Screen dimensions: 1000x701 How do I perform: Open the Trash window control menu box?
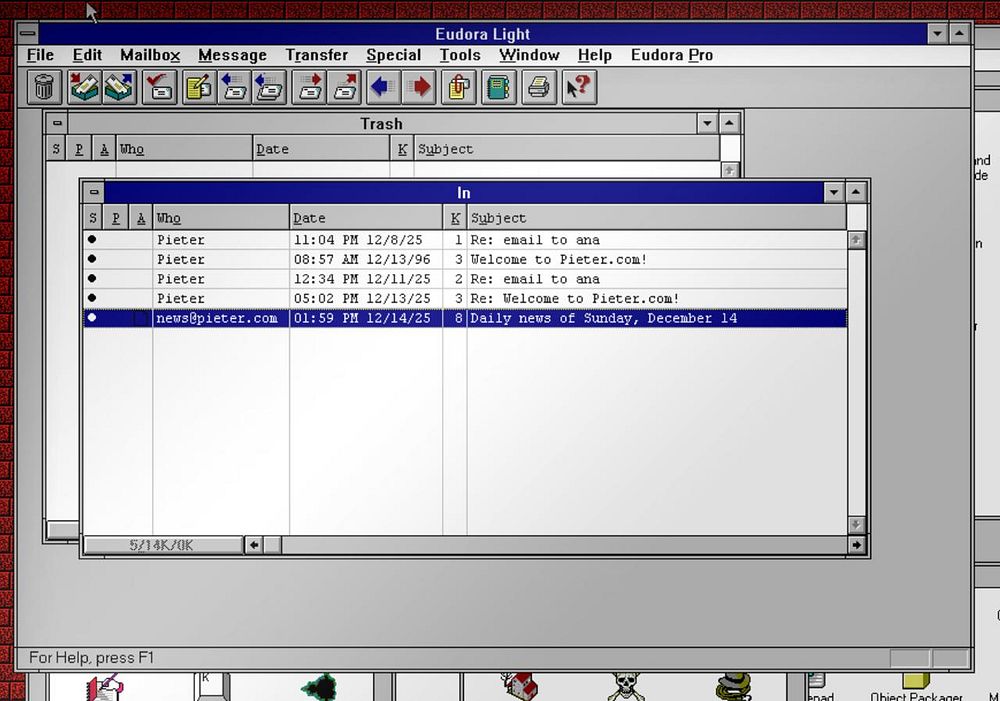coord(56,123)
